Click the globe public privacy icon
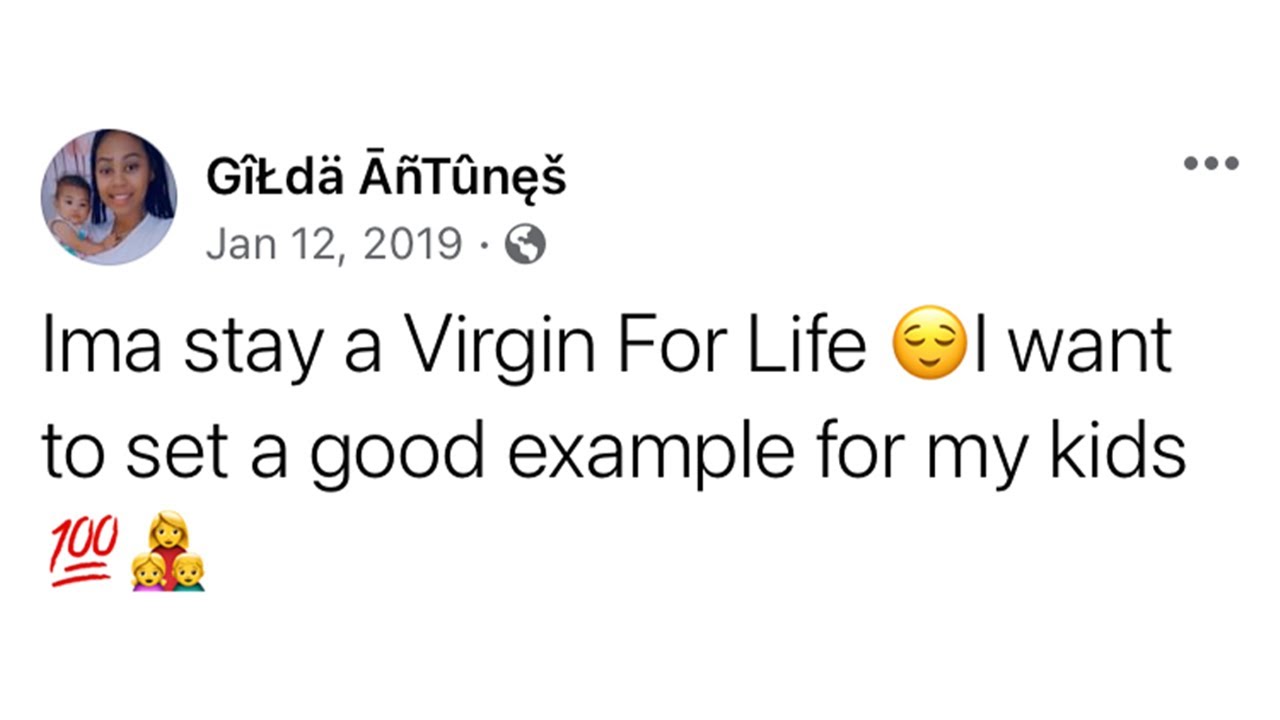Screen dimensions: 1280x720 pos(525,244)
